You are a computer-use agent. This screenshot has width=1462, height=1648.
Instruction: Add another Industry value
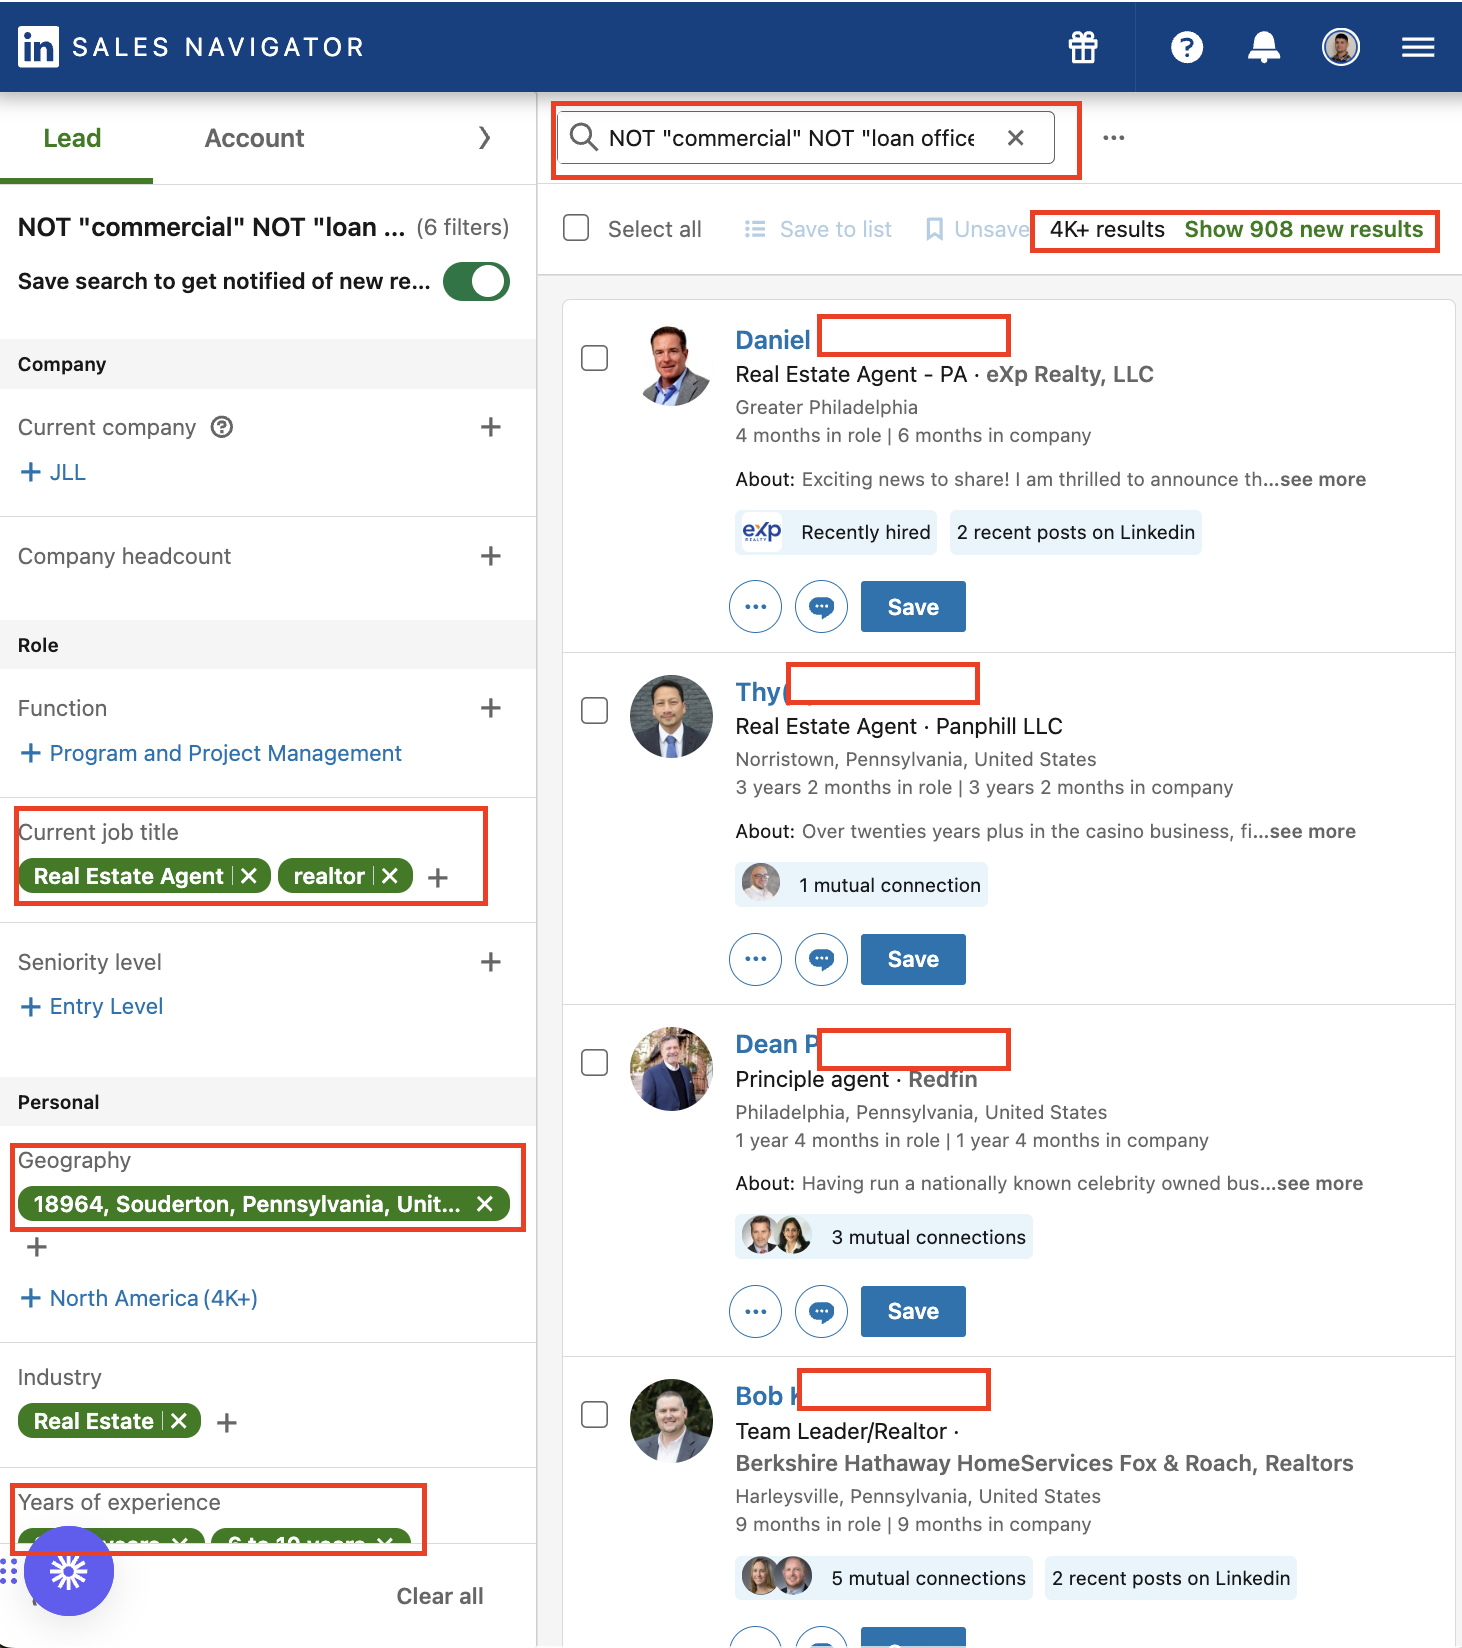click(227, 1422)
